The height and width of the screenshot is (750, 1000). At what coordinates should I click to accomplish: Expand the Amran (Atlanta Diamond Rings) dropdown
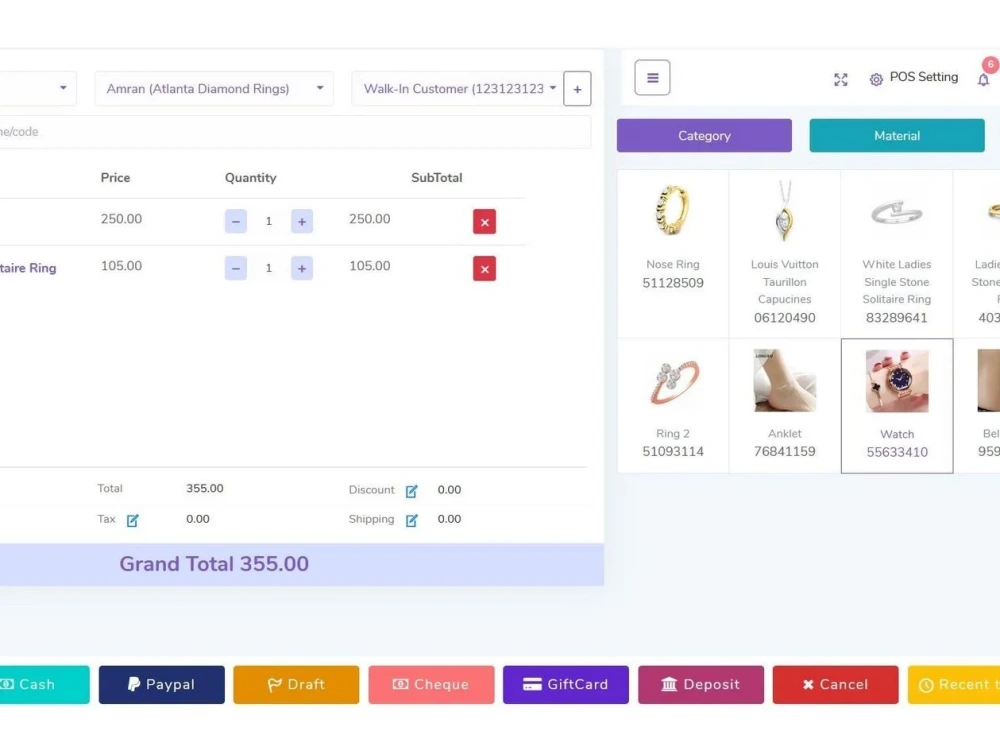pos(214,89)
